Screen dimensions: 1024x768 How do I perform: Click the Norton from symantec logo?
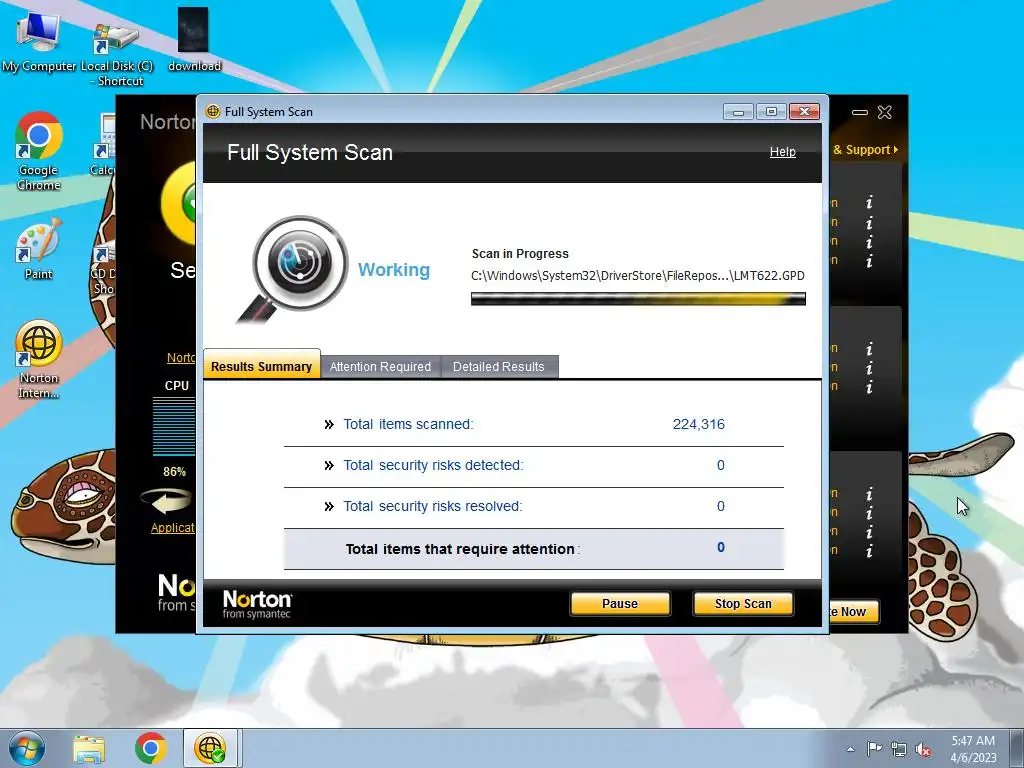(257, 604)
